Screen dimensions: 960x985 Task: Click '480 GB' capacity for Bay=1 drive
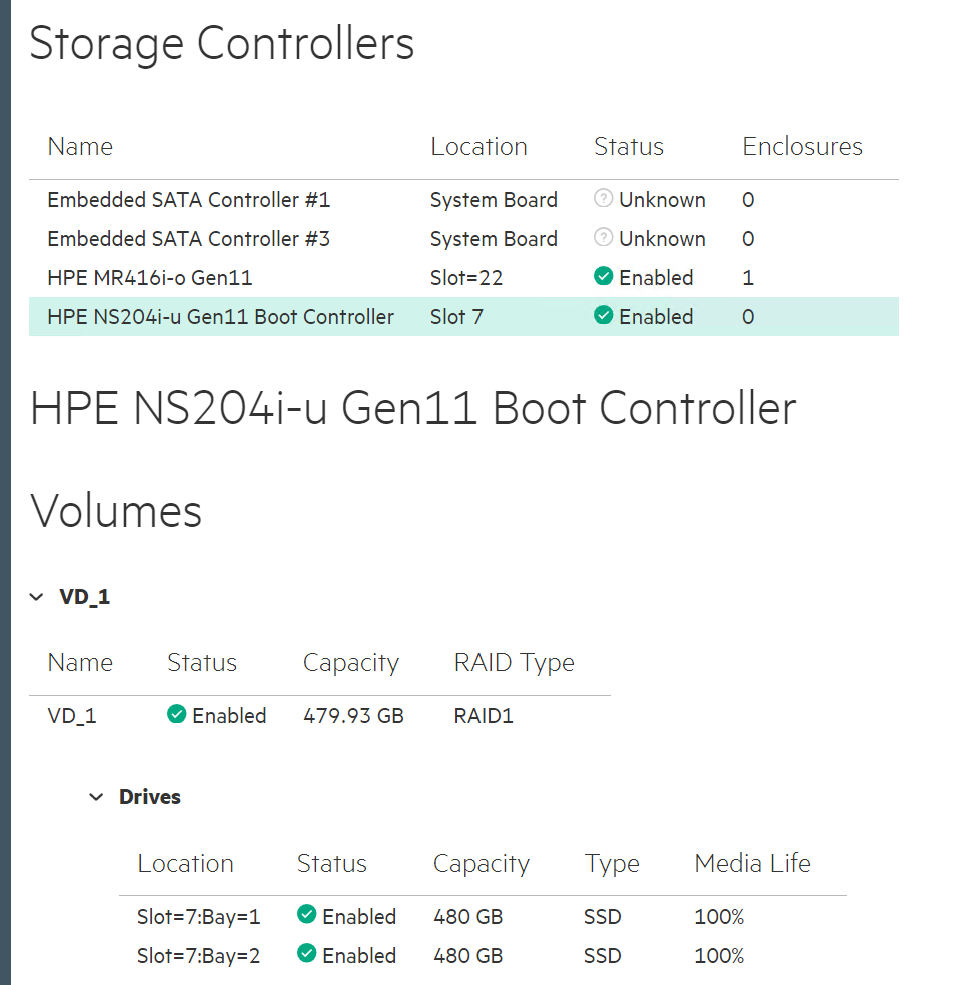[468, 917]
